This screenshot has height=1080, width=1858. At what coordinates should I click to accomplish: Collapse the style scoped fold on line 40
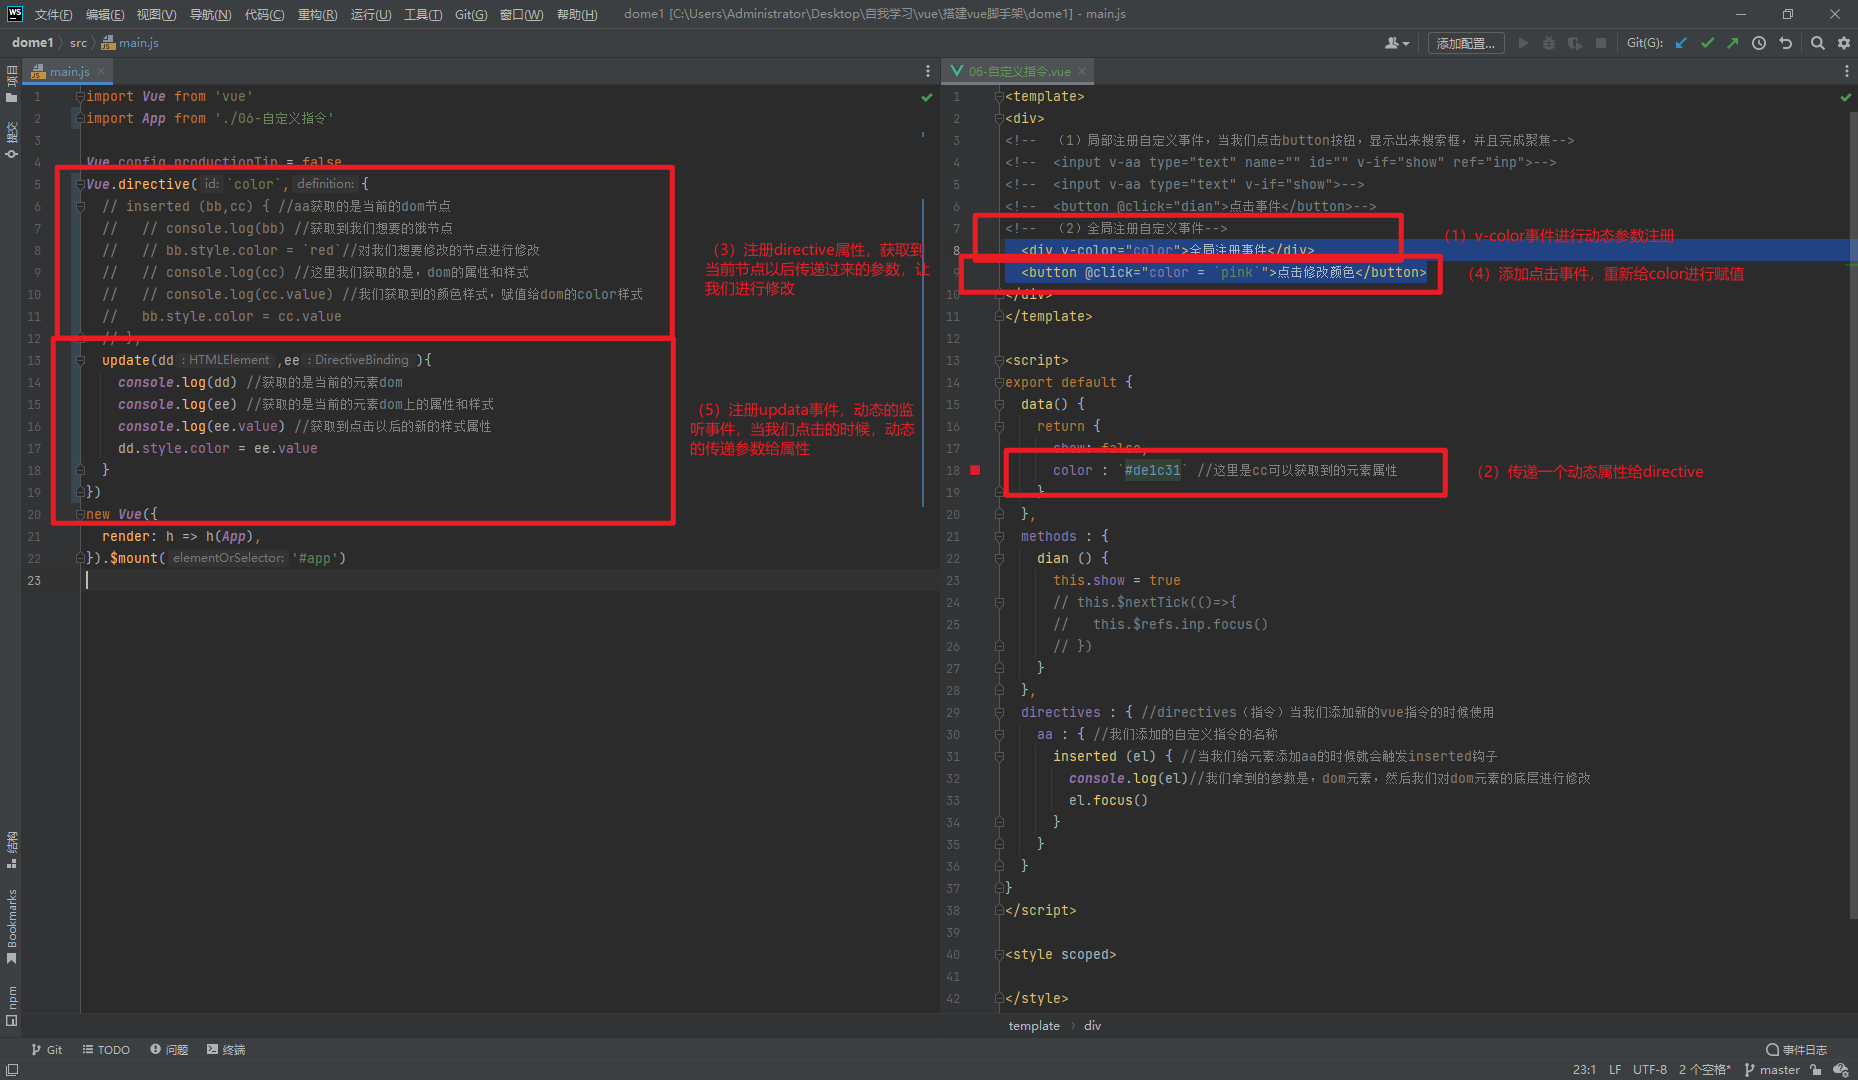[999, 954]
